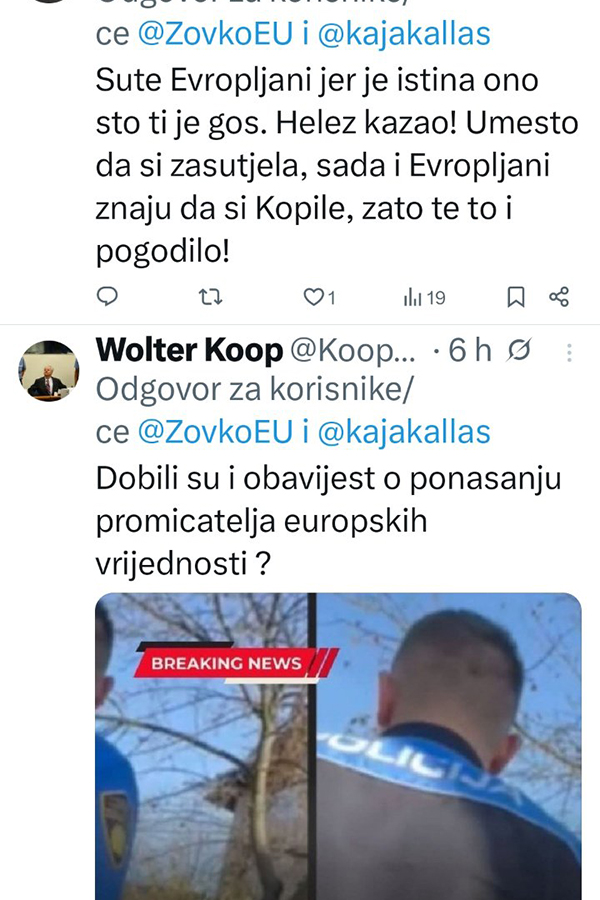The image size is (600, 900).
Task: Tap the Grok slash icon beside 6 h
Action: tap(518, 350)
